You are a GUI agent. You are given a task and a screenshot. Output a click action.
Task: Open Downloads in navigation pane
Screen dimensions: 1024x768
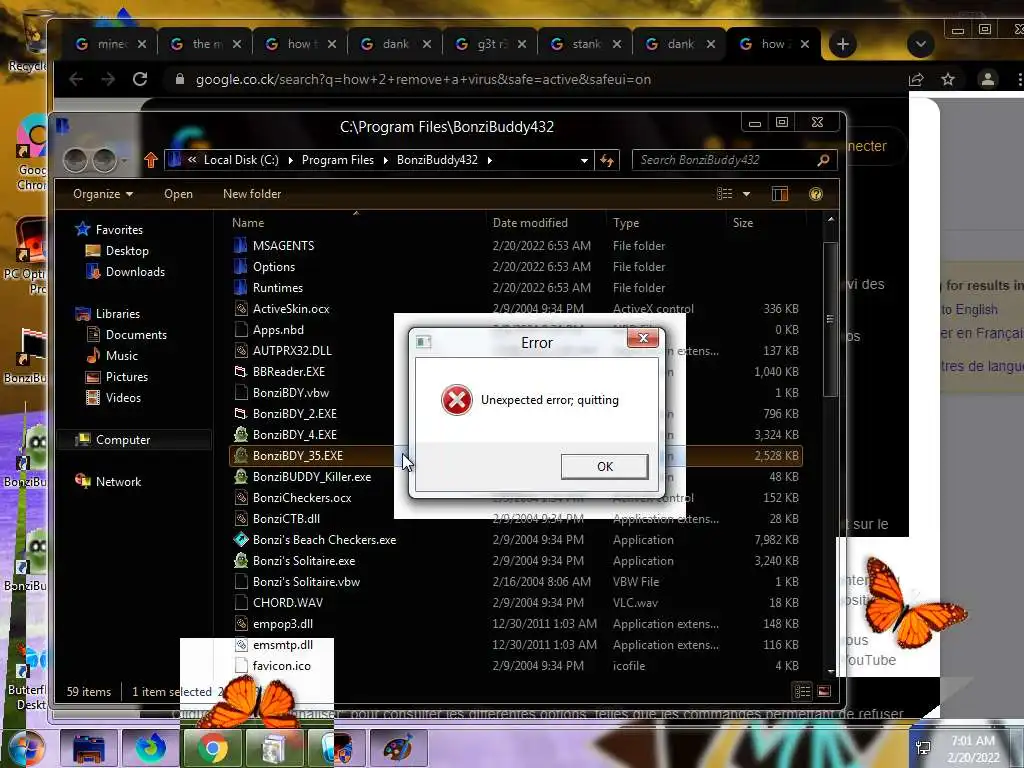tap(135, 272)
